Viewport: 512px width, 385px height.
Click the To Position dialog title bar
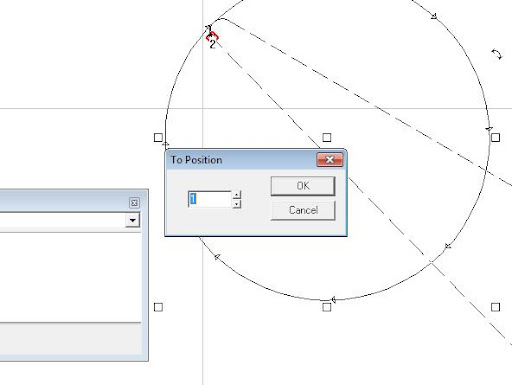pyautogui.click(x=242, y=160)
